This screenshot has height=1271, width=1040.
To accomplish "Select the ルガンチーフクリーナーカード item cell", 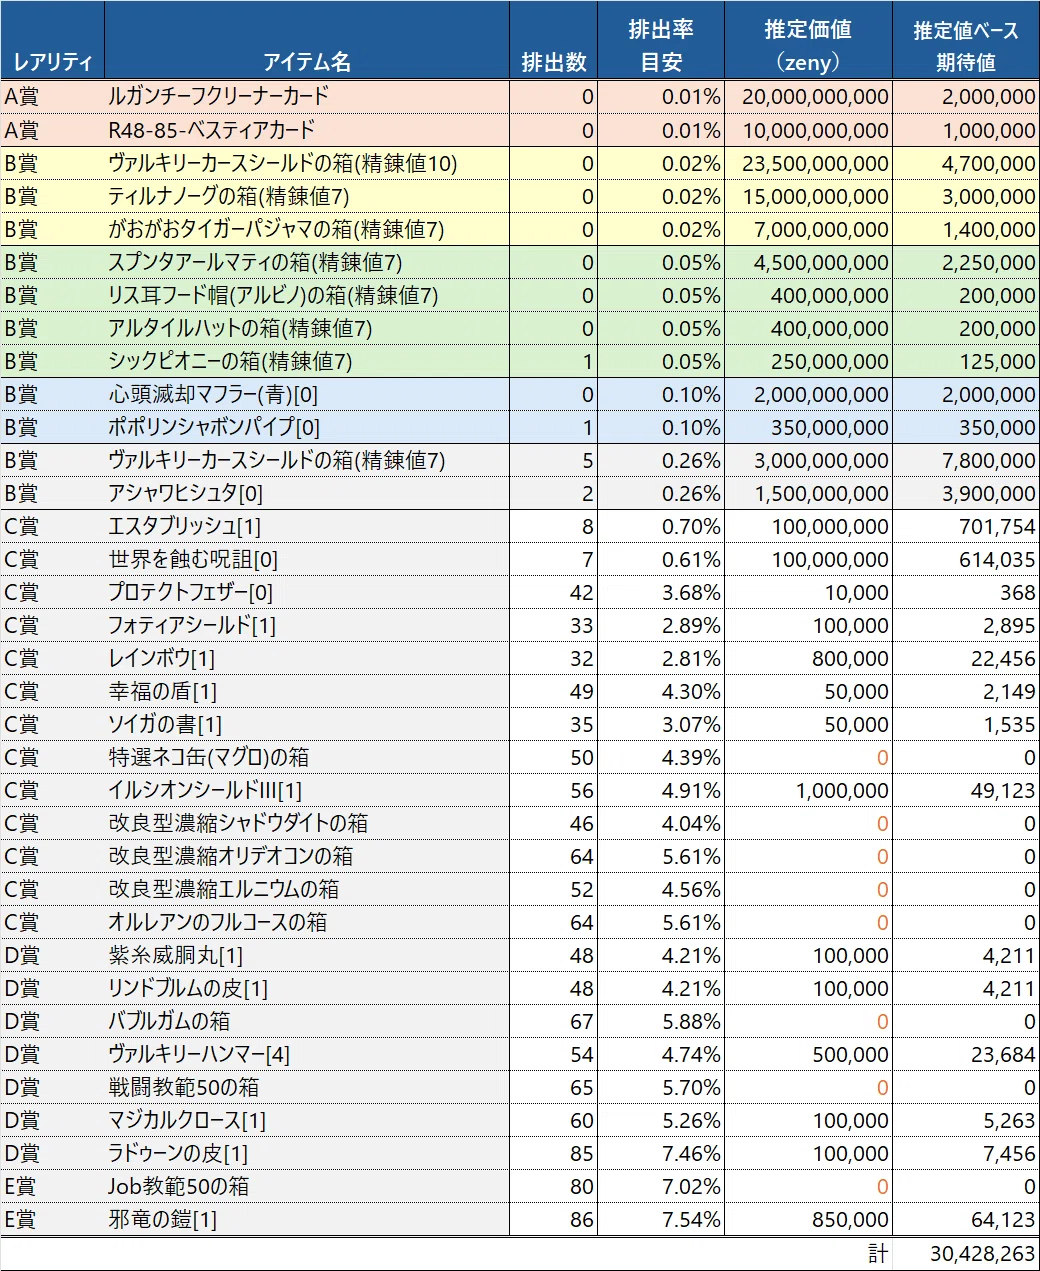I will (307, 97).
